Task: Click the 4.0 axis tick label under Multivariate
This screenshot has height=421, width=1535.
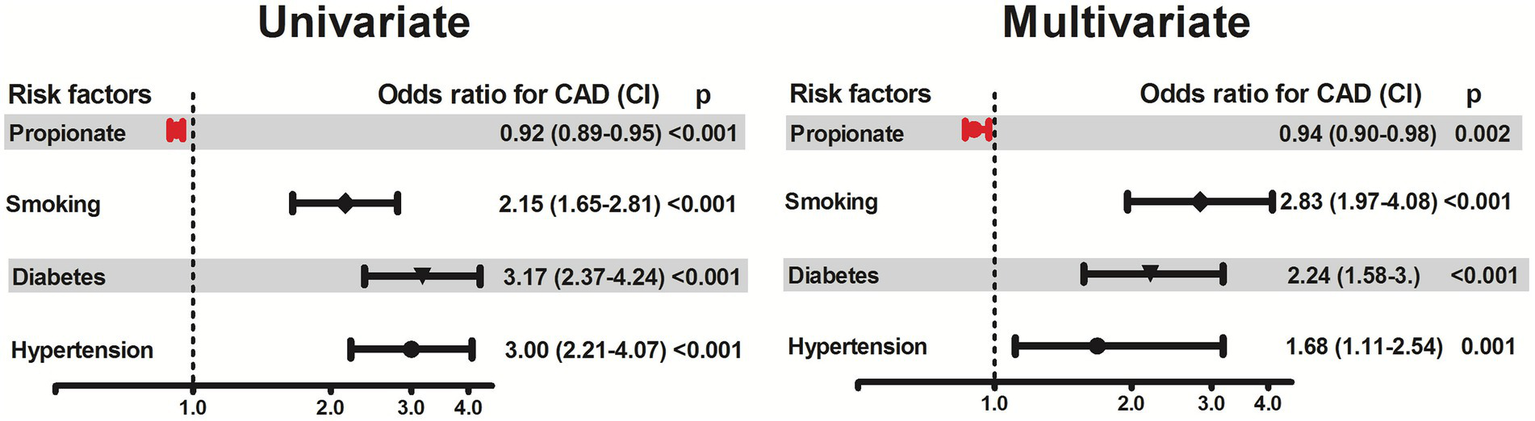Action: pos(1267,404)
